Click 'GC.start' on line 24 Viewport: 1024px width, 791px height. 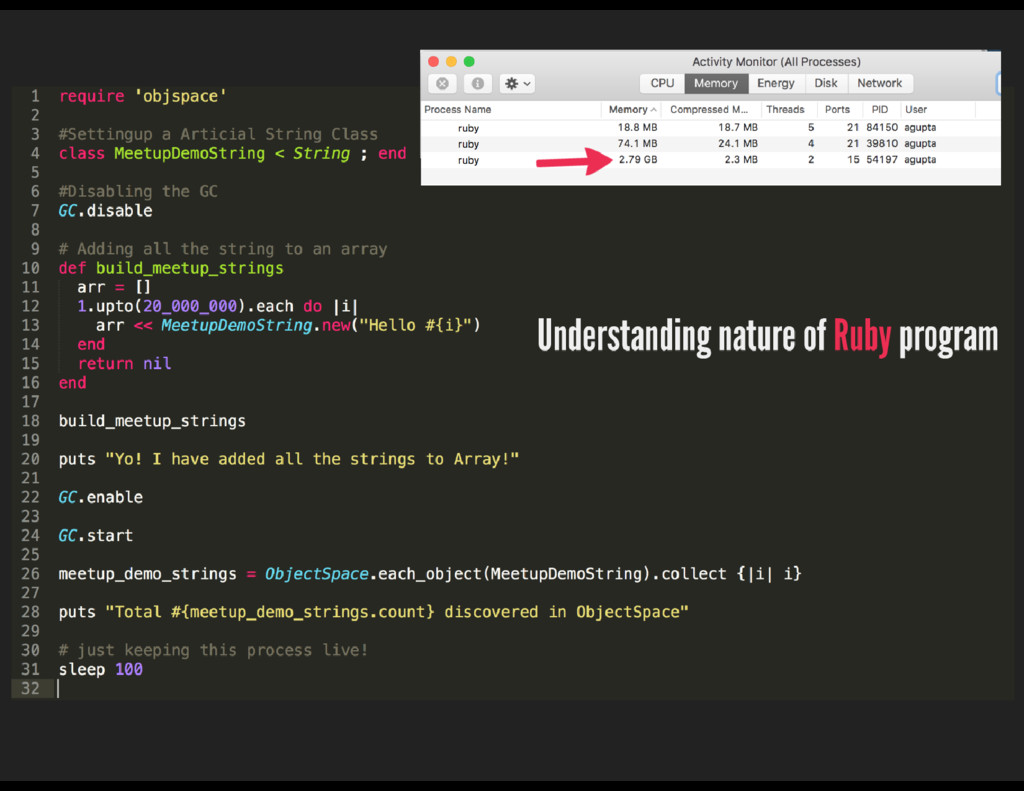95,536
